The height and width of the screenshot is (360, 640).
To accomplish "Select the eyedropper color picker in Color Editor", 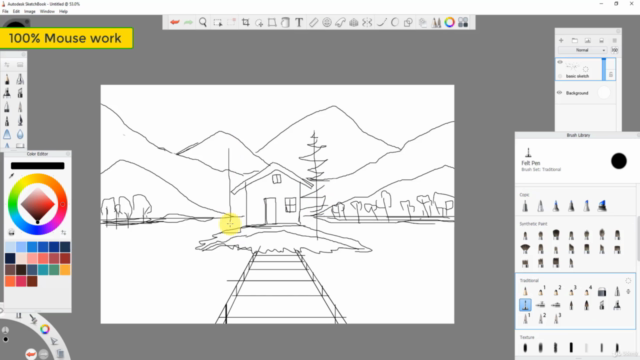I will tap(11, 176).
